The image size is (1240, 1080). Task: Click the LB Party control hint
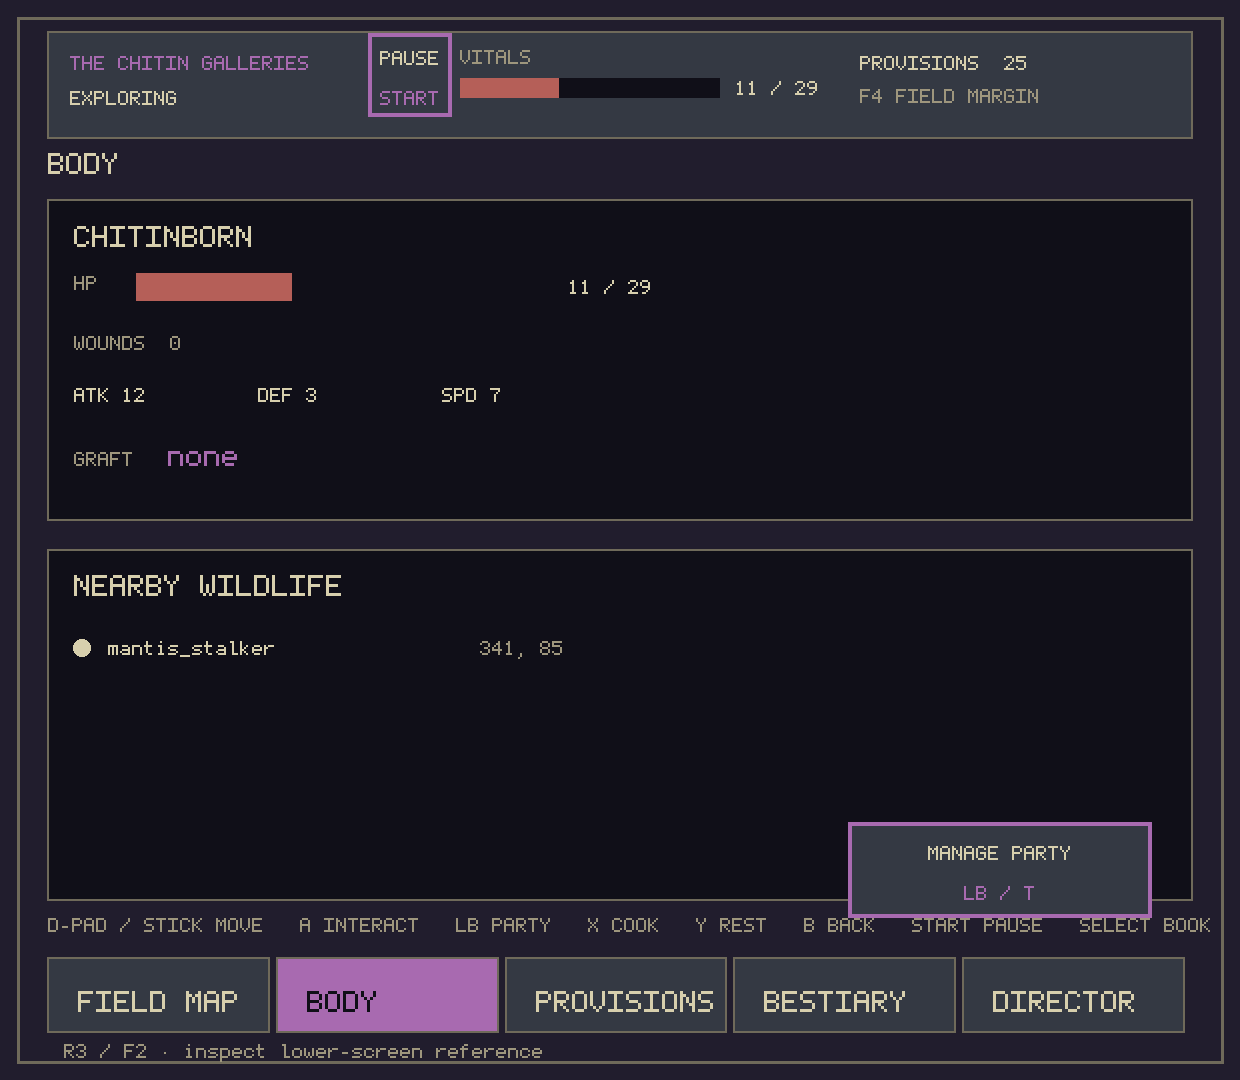click(x=503, y=925)
